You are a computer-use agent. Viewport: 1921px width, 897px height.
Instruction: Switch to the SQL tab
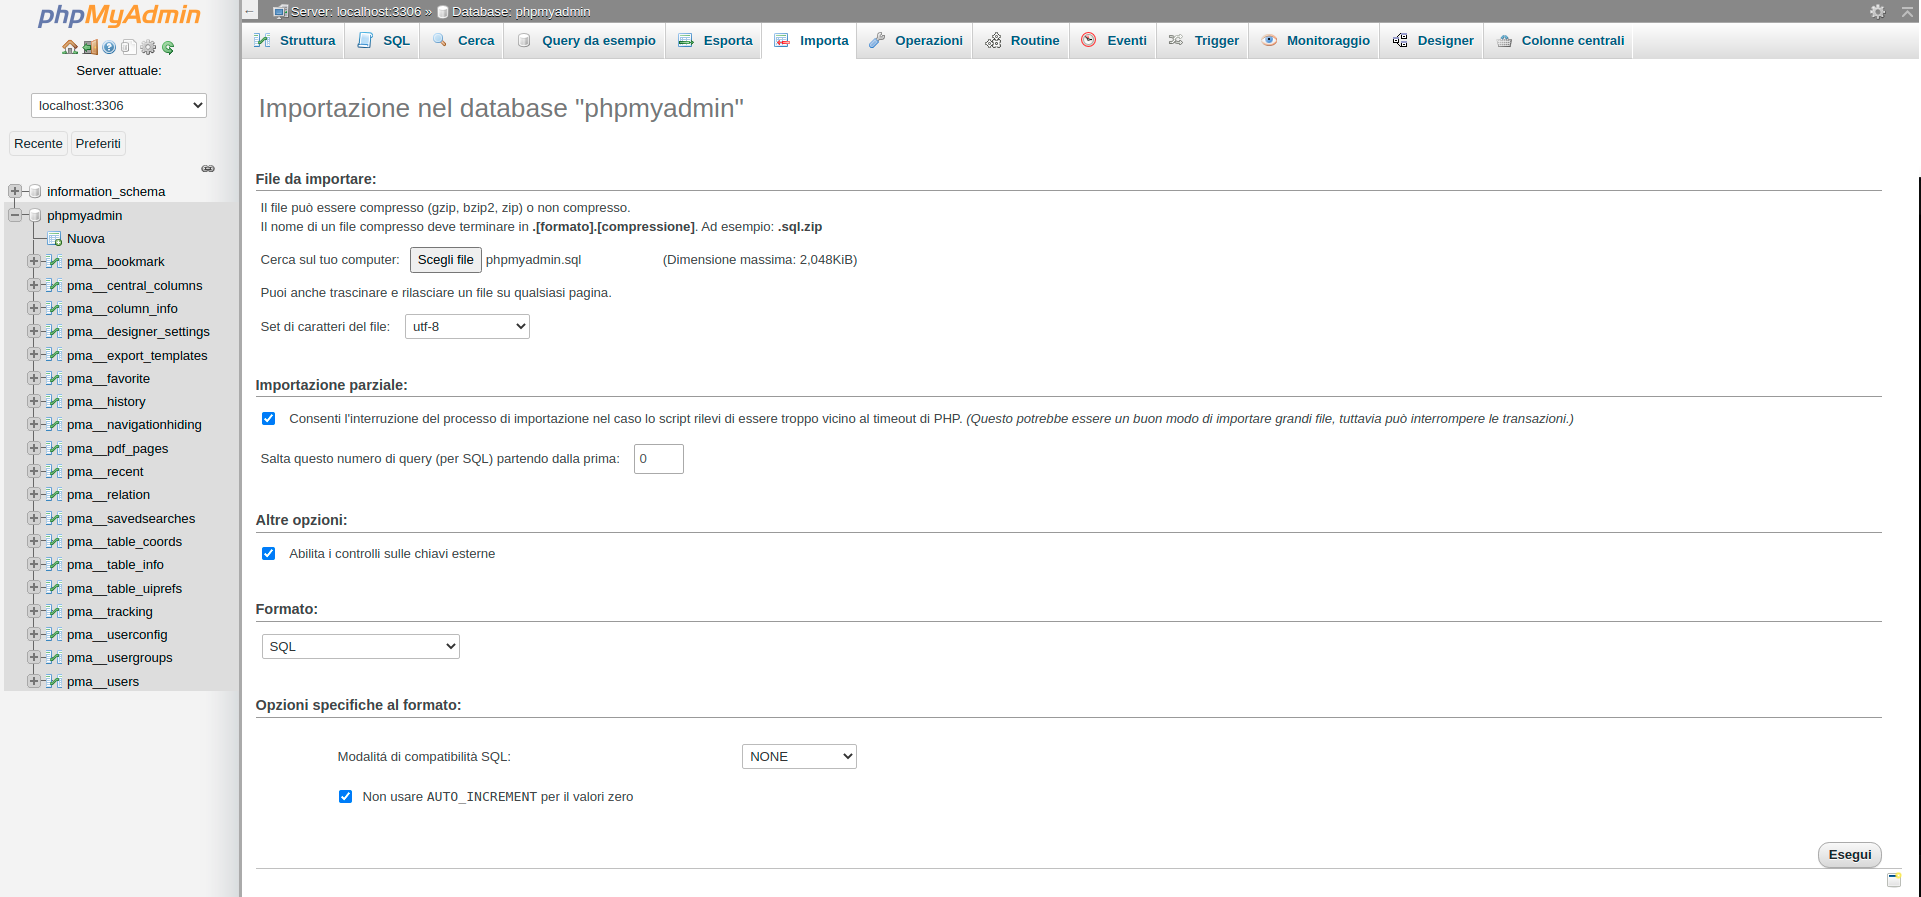tap(383, 40)
